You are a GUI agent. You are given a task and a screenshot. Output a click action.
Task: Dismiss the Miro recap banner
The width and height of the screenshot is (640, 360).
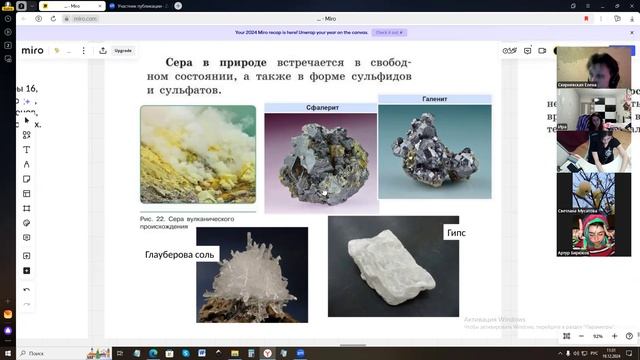[632, 32]
